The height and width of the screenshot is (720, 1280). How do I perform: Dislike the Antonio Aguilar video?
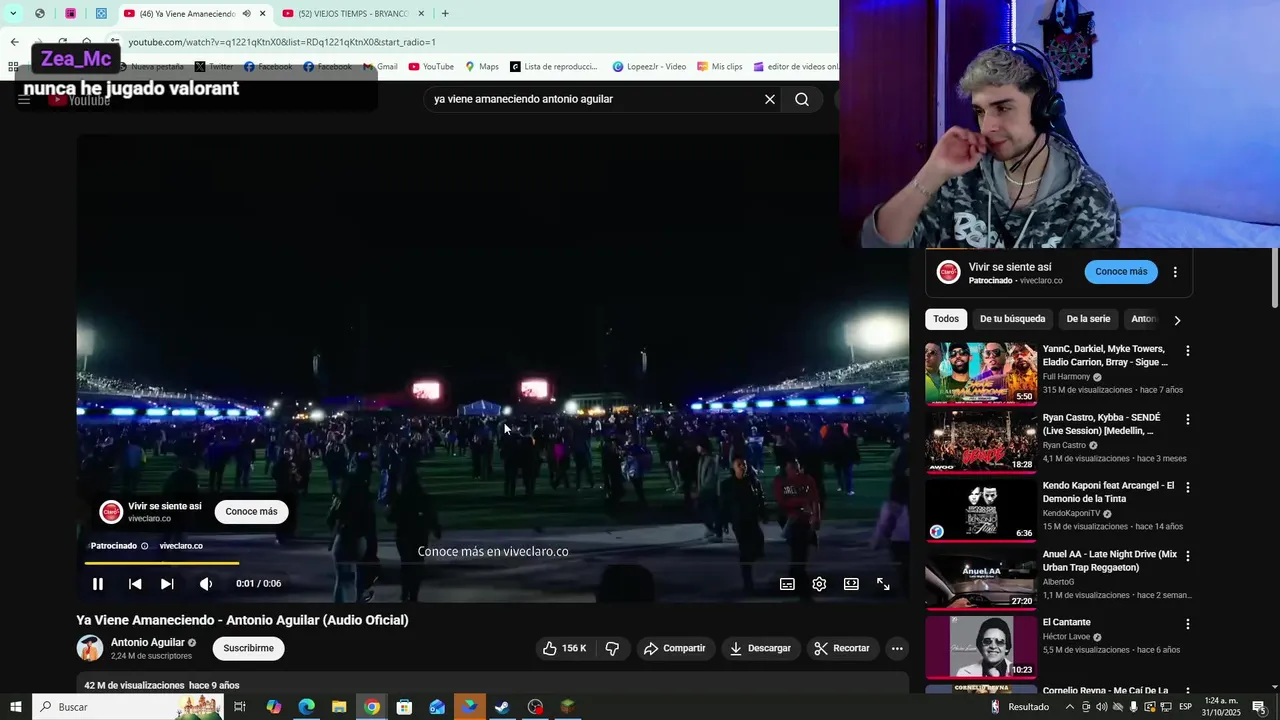[612, 648]
